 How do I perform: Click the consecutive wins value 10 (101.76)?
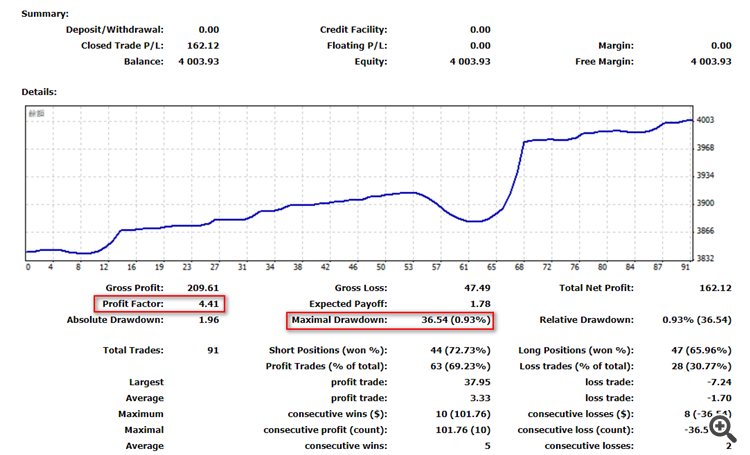(463, 414)
